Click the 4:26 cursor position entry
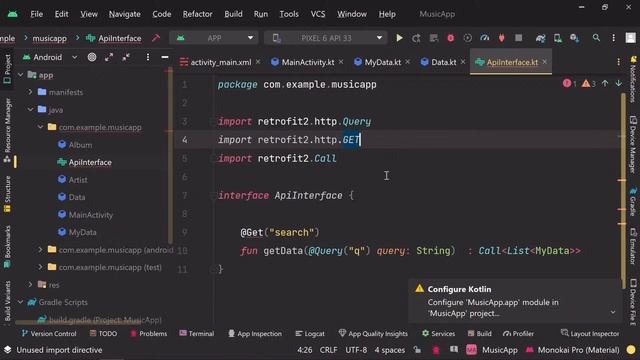 304,350
